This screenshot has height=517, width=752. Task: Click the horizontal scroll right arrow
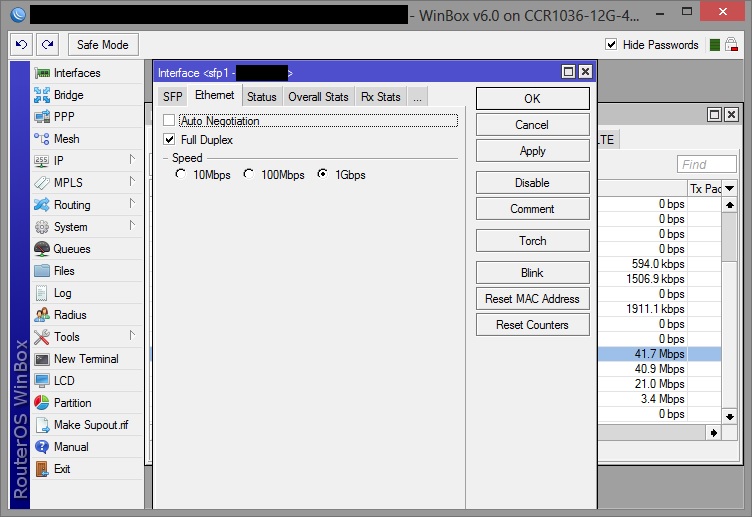click(714, 433)
